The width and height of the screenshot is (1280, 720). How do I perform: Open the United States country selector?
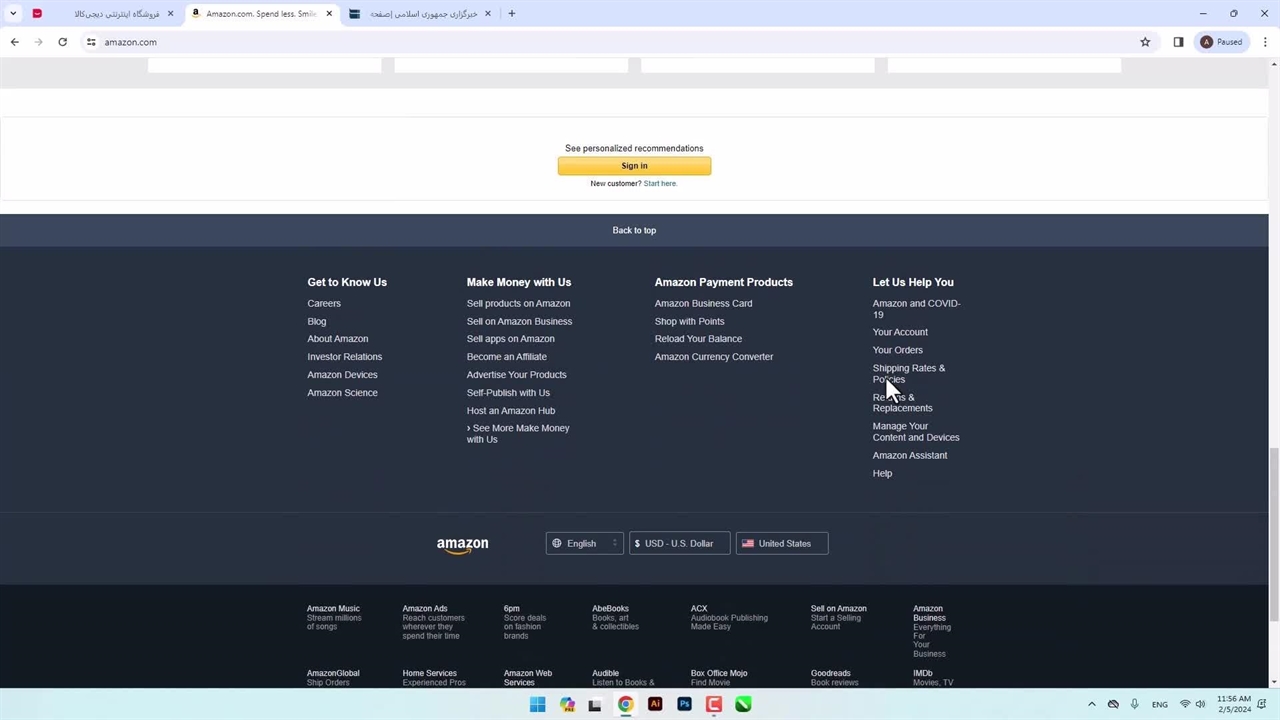[x=781, y=543]
